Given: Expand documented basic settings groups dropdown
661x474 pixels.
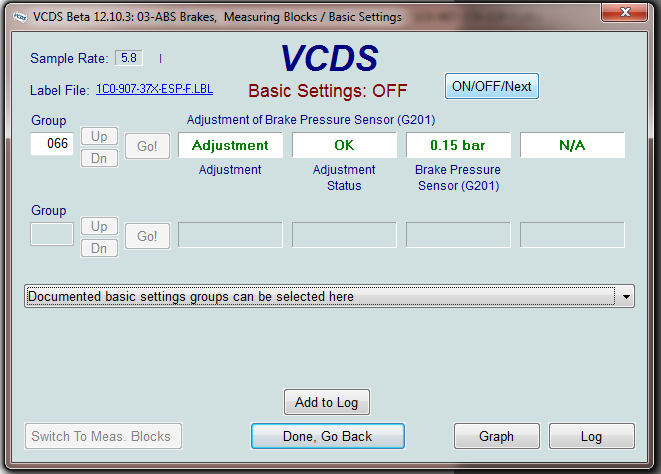Looking at the screenshot, I should [626, 297].
